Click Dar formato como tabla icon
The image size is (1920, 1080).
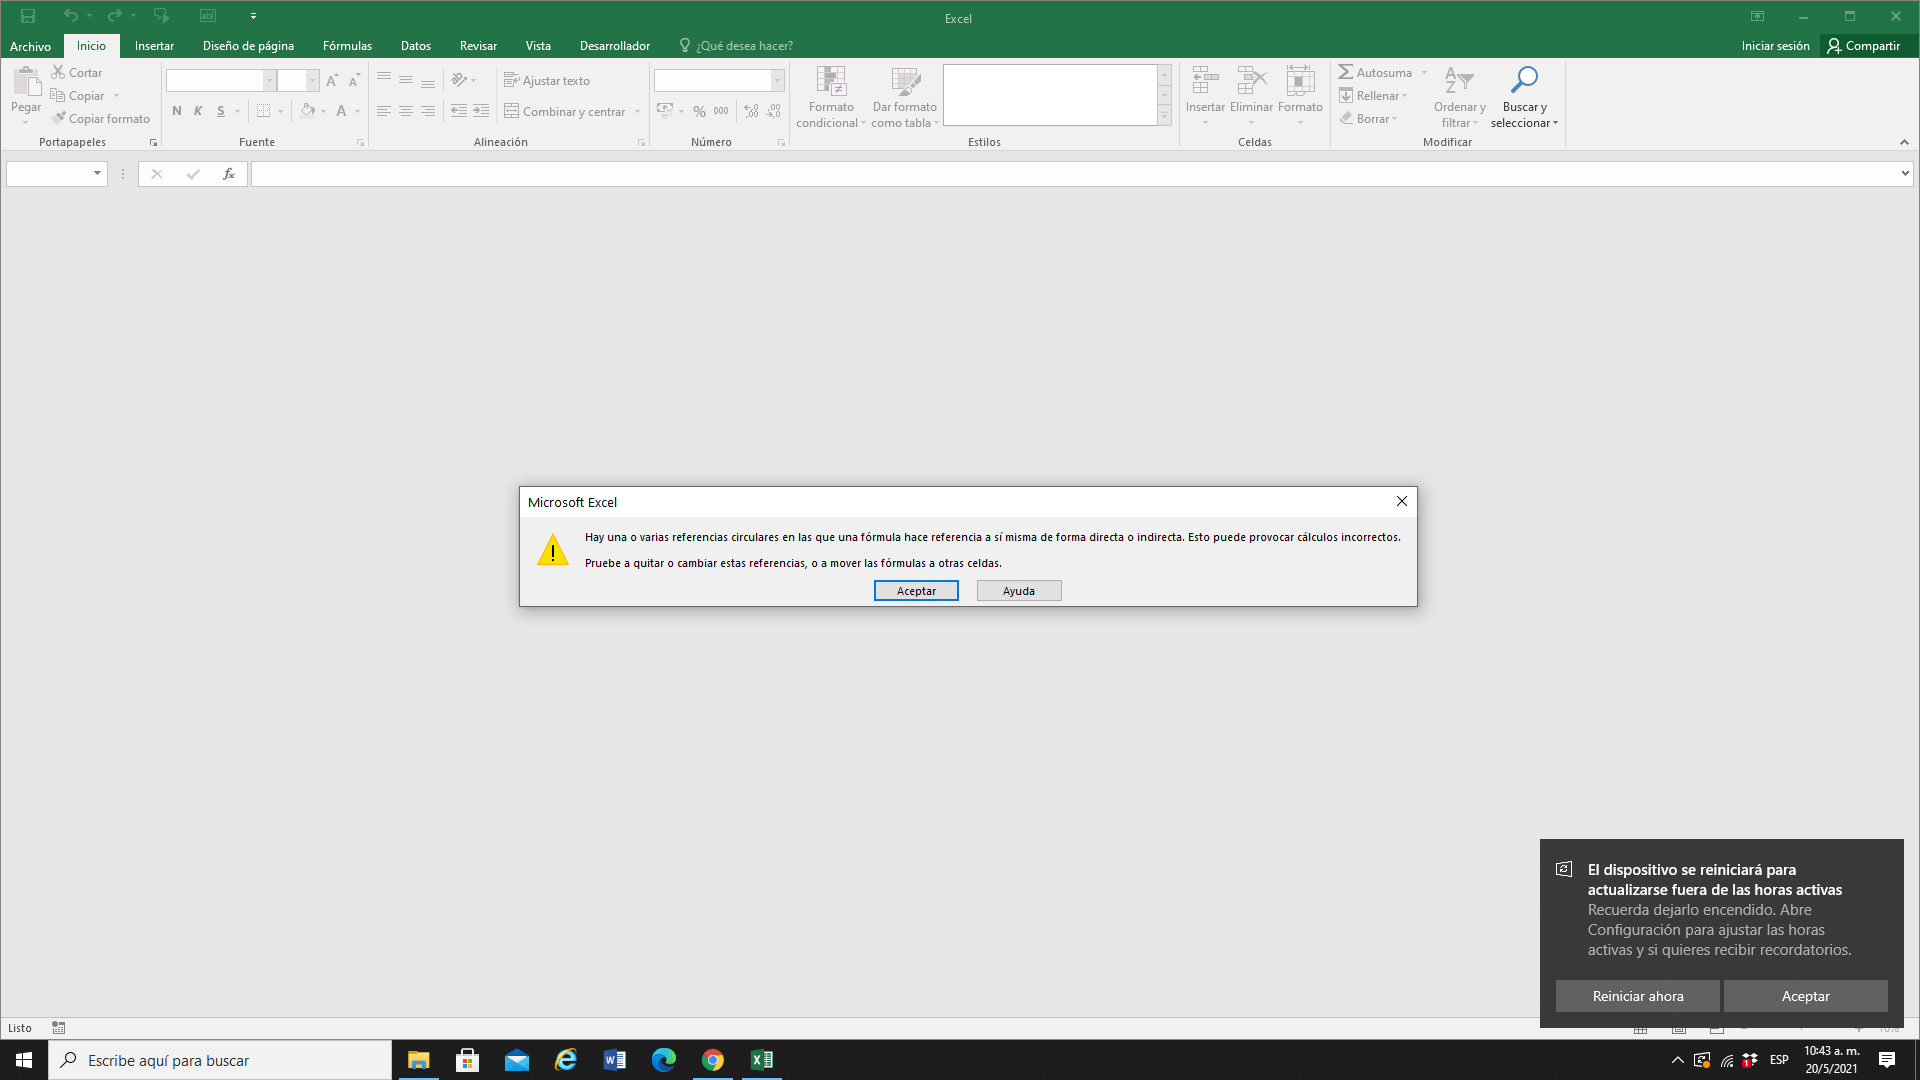905,82
